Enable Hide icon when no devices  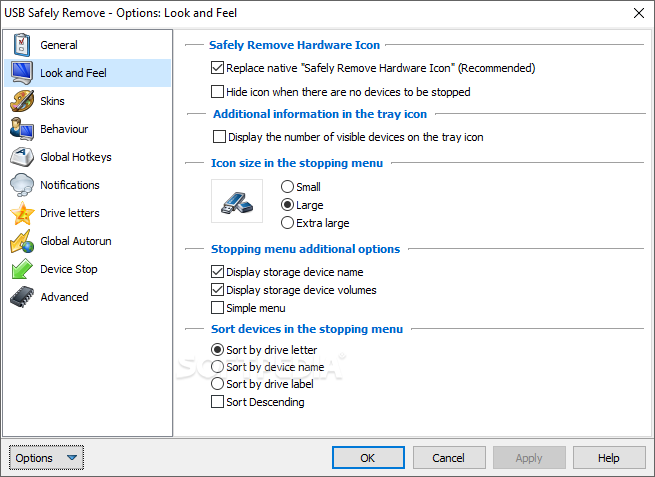[217, 91]
